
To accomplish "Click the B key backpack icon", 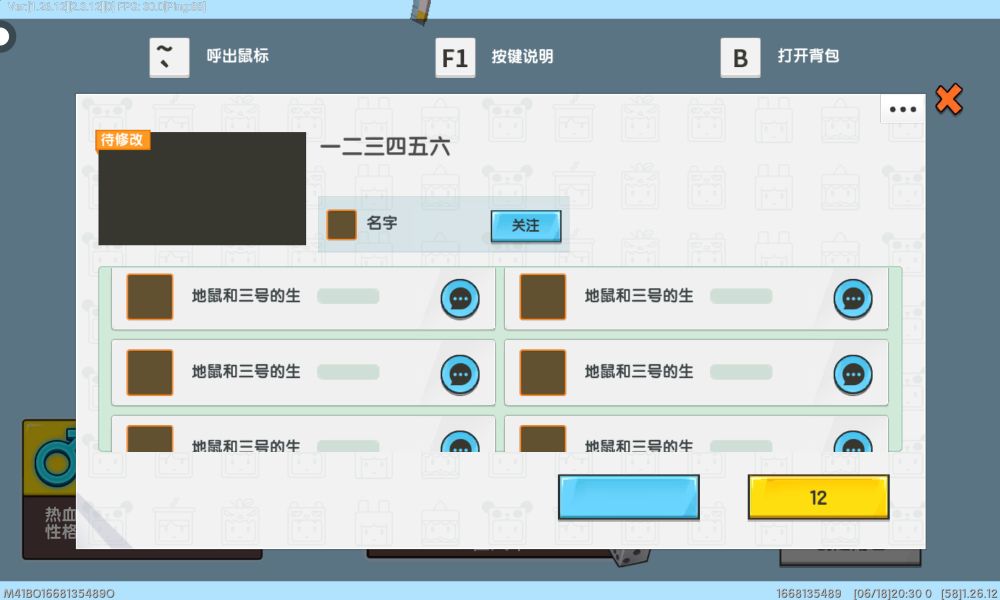I will click(740, 58).
